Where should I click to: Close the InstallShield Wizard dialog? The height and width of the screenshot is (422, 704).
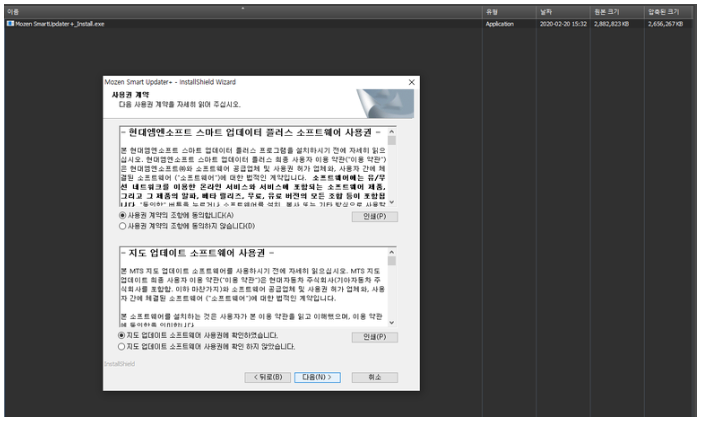click(412, 82)
